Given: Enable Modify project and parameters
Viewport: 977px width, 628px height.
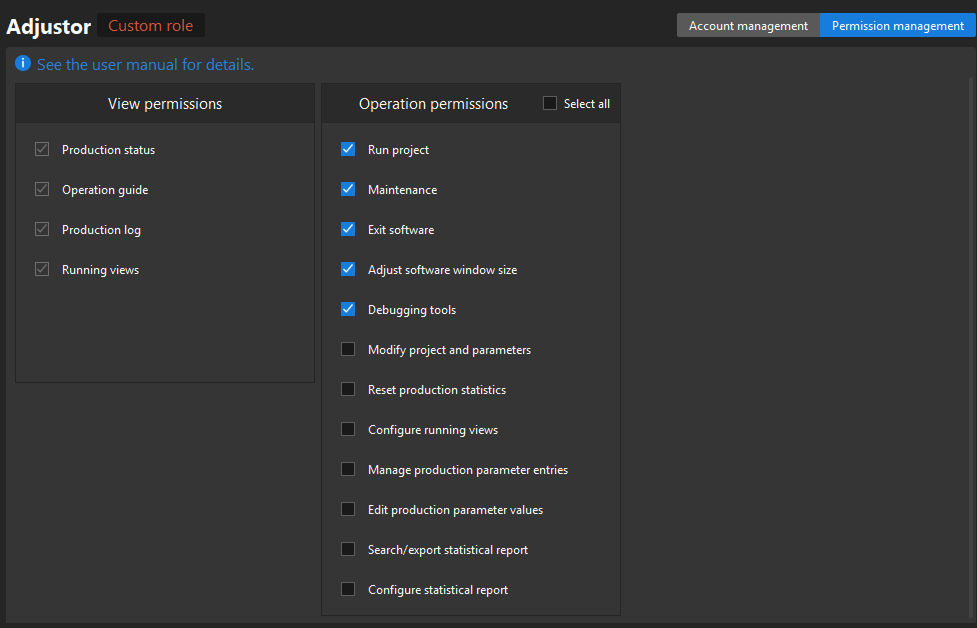Looking at the screenshot, I should click(x=348, y=349).
